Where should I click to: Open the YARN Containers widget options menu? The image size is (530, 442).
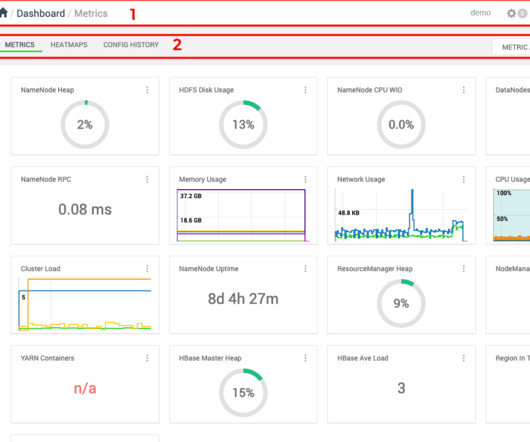[147, 358]
